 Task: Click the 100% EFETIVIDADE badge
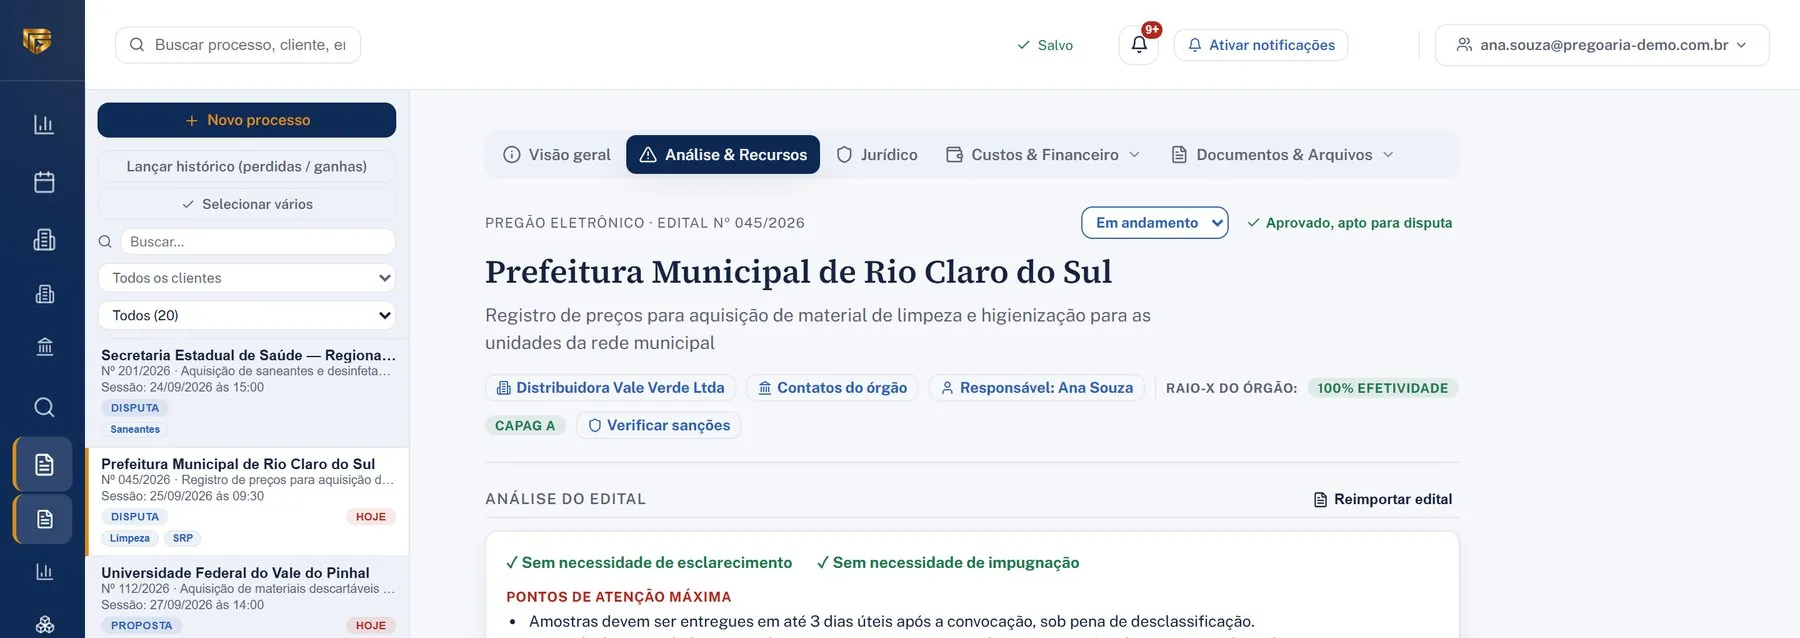click(1383, 388)
